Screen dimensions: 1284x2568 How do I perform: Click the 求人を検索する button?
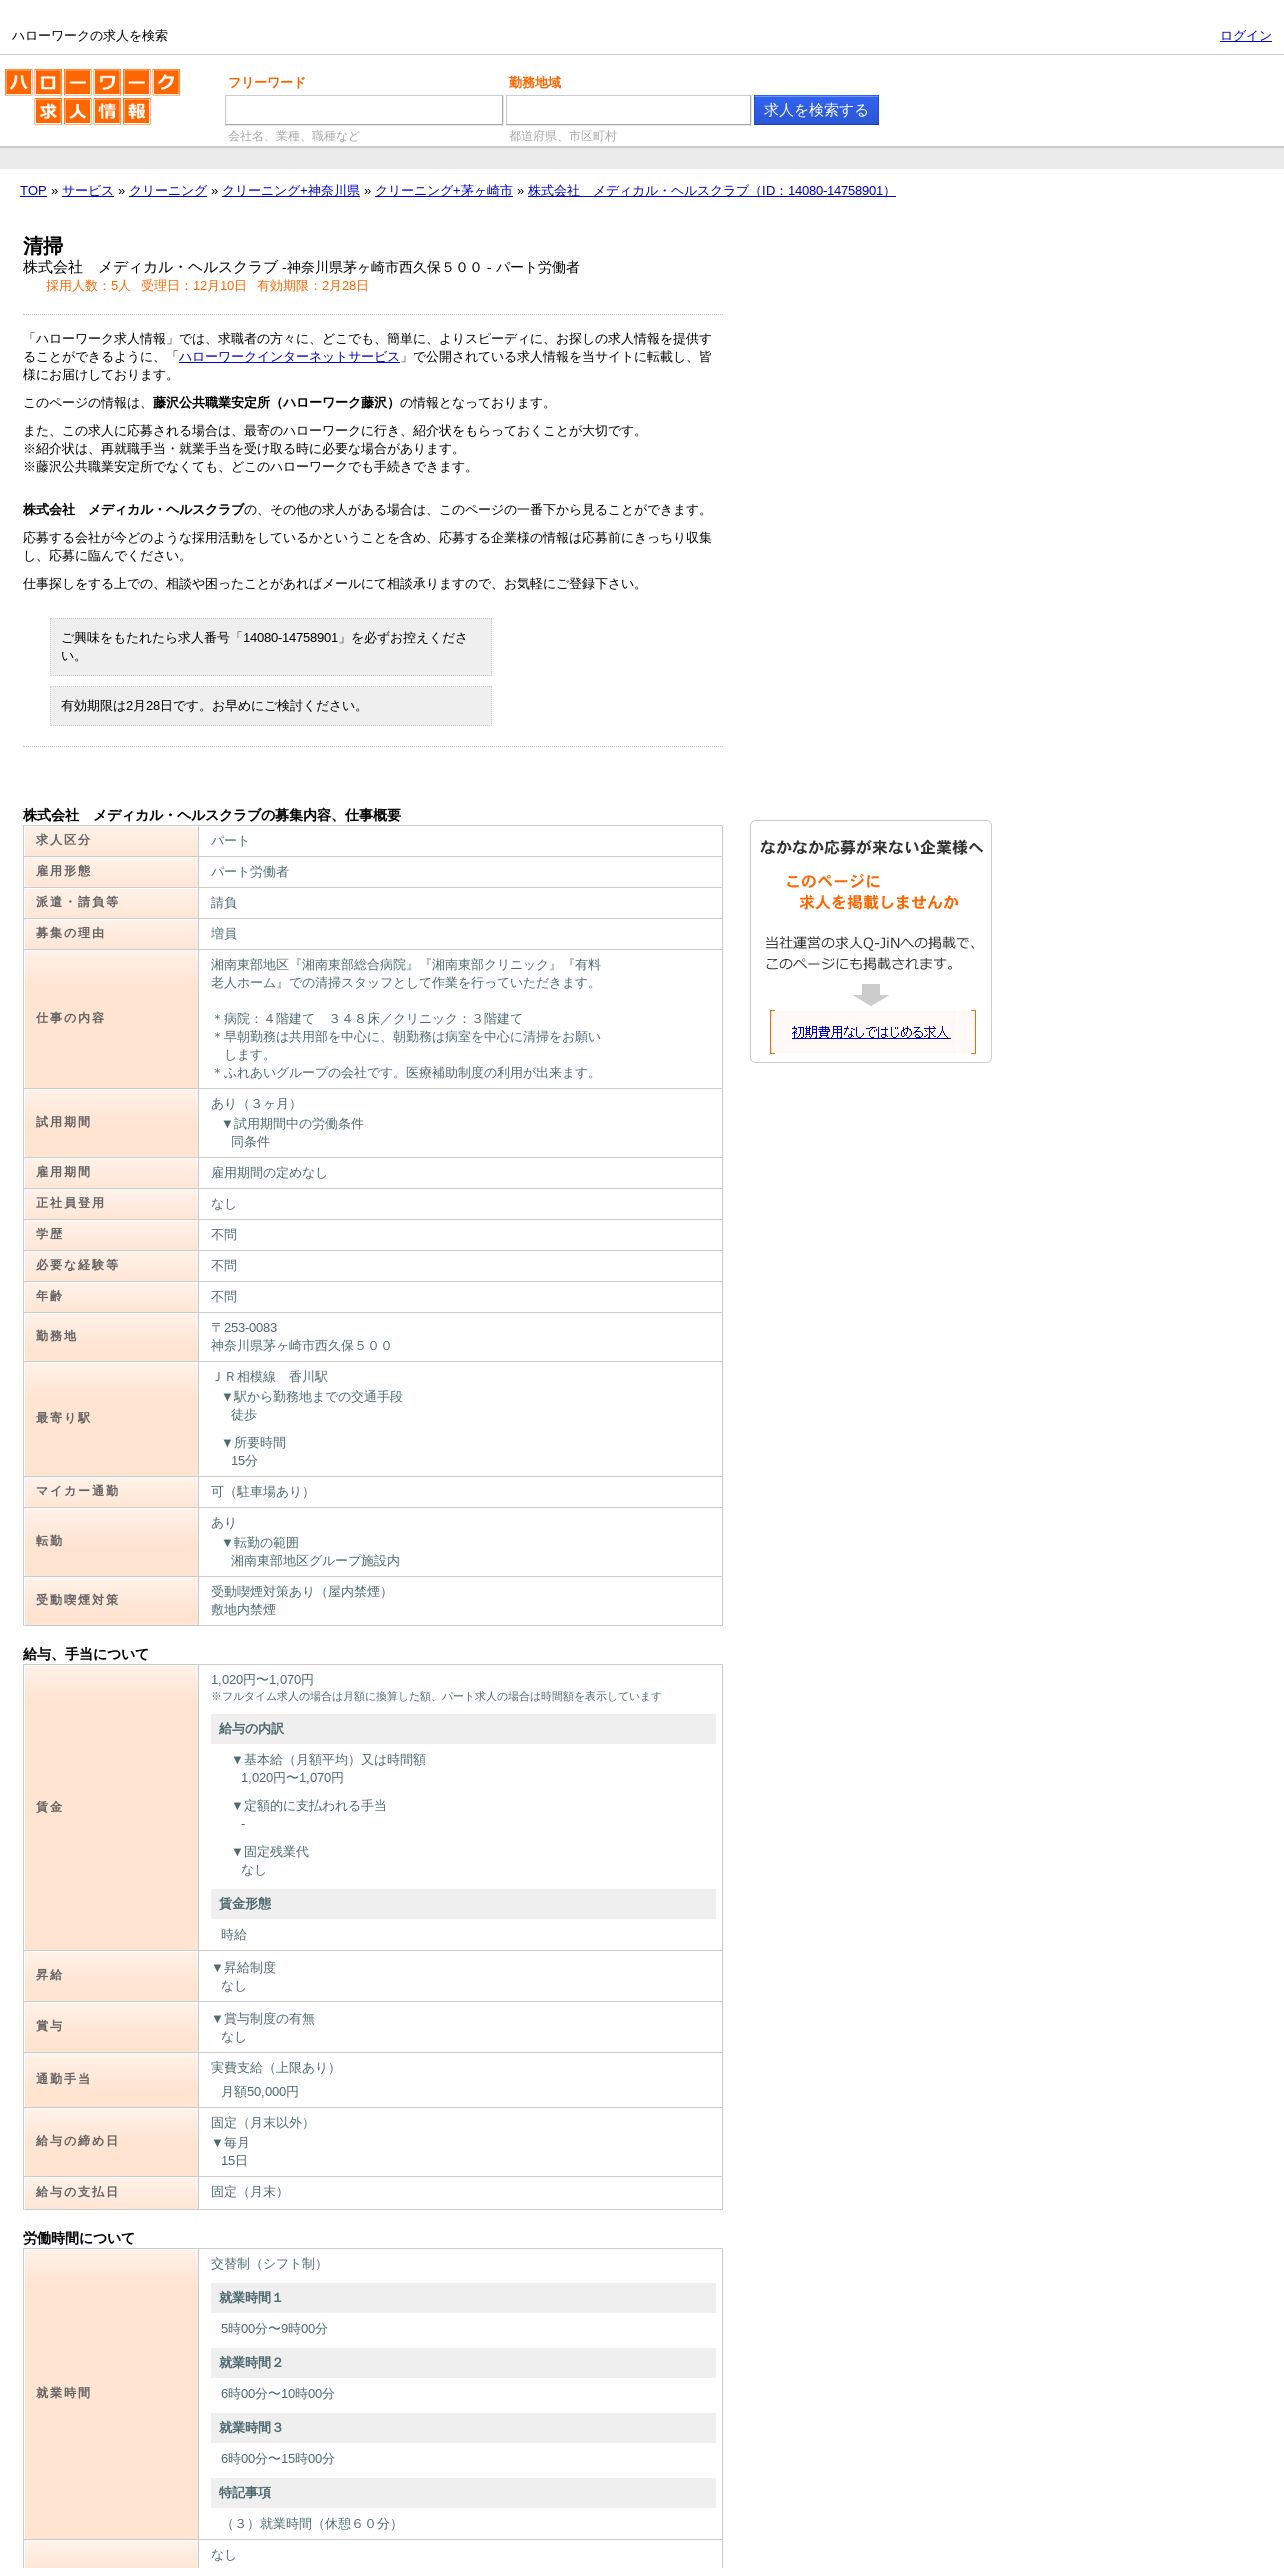(816, 110)
